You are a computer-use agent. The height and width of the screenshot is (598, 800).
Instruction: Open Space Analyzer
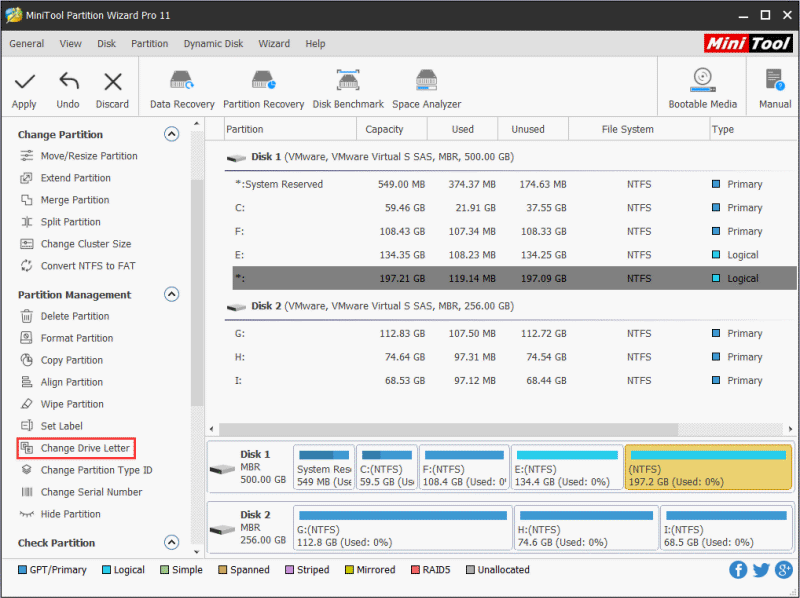tap(427, 90)
